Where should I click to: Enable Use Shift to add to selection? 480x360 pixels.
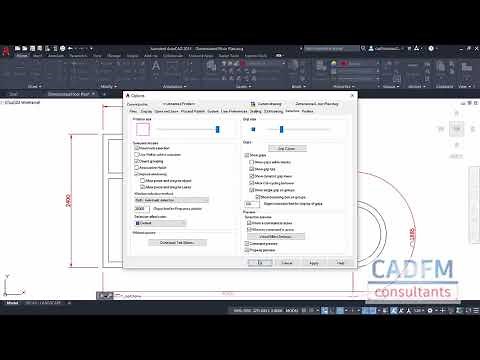(x=136, y=155)
